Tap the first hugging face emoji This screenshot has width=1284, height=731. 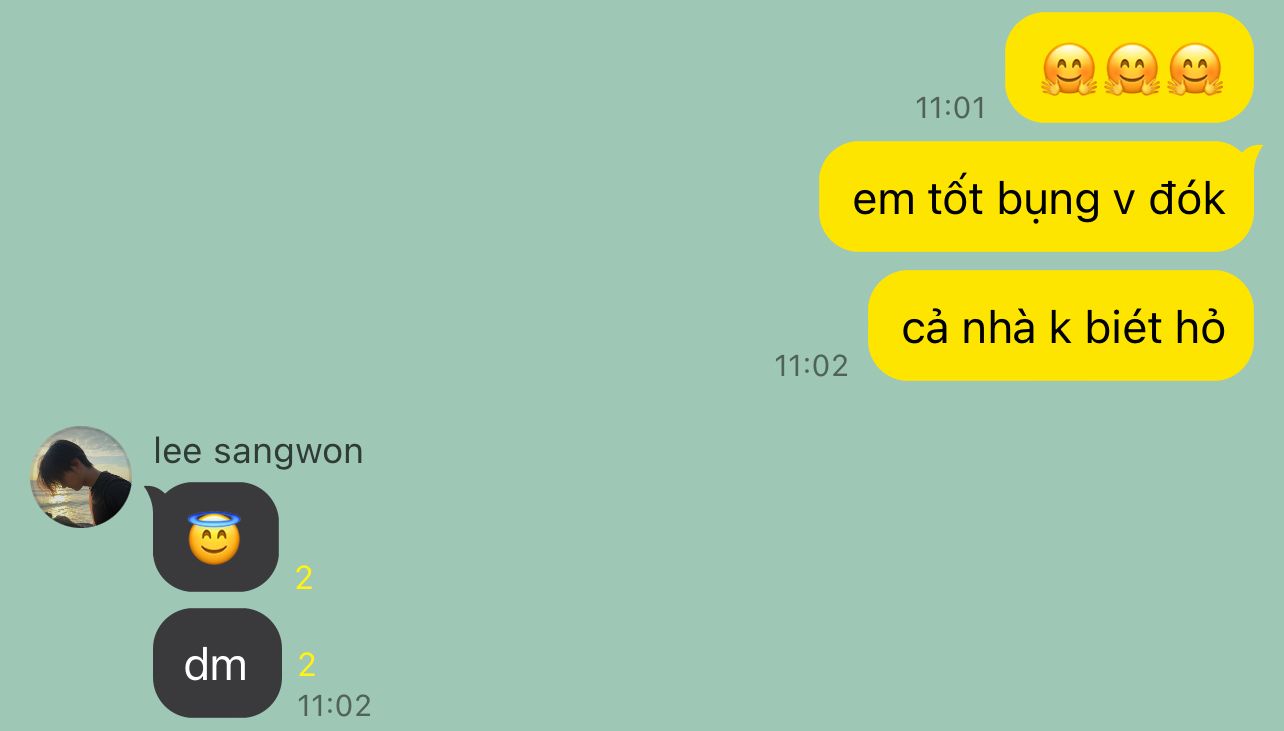coord(1069,70)
